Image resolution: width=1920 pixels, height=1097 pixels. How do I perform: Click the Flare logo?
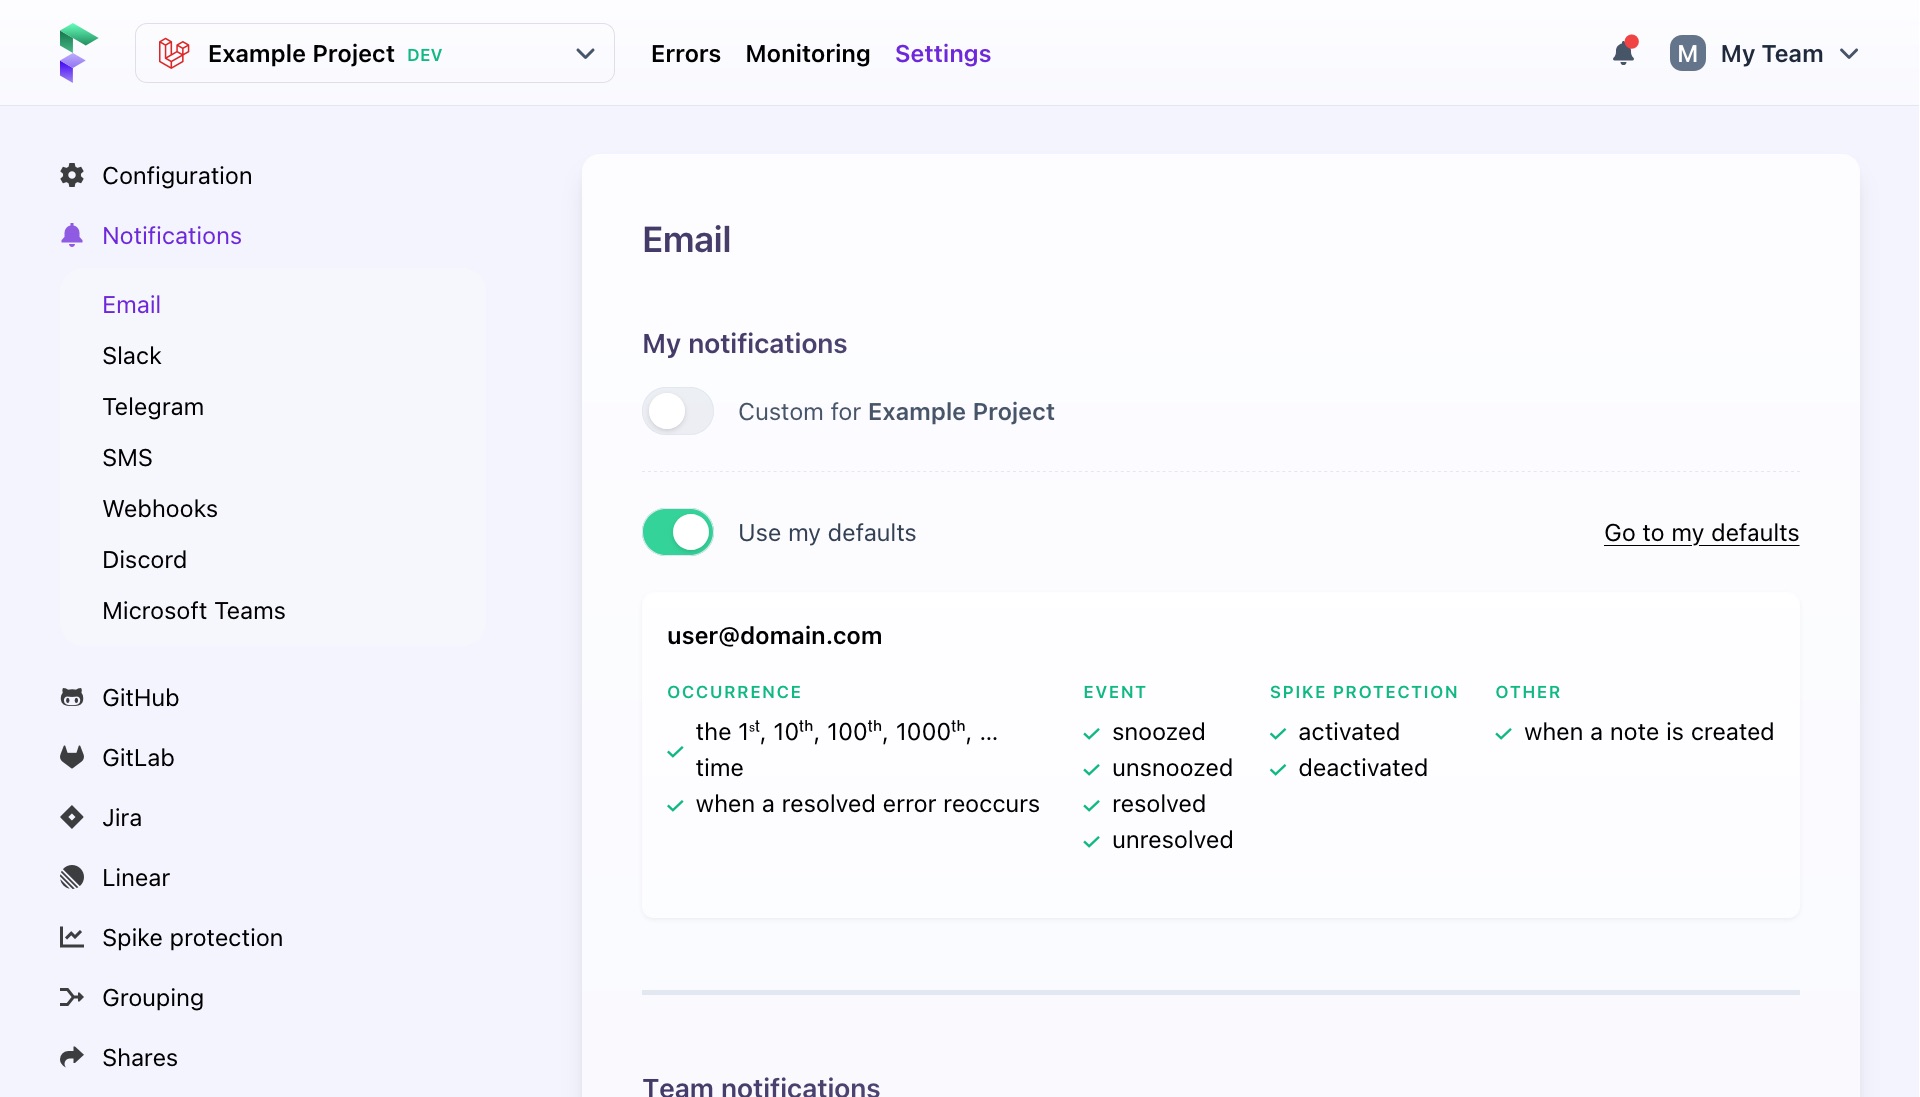(x=78, y=52)
